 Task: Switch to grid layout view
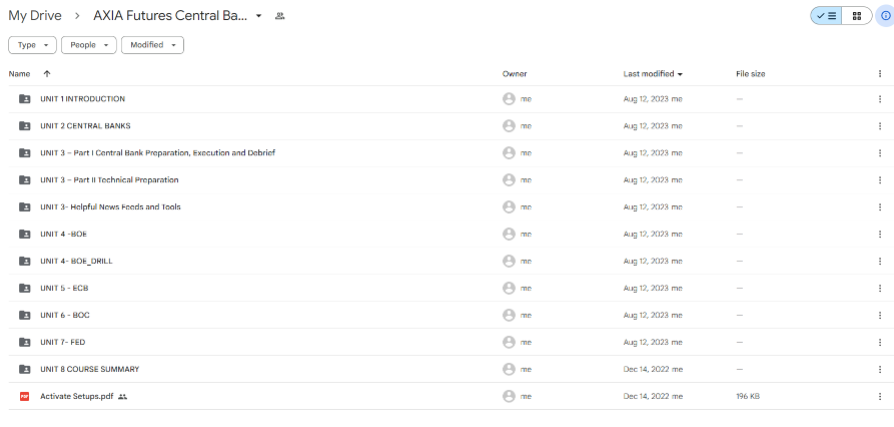tap(857, 16)
